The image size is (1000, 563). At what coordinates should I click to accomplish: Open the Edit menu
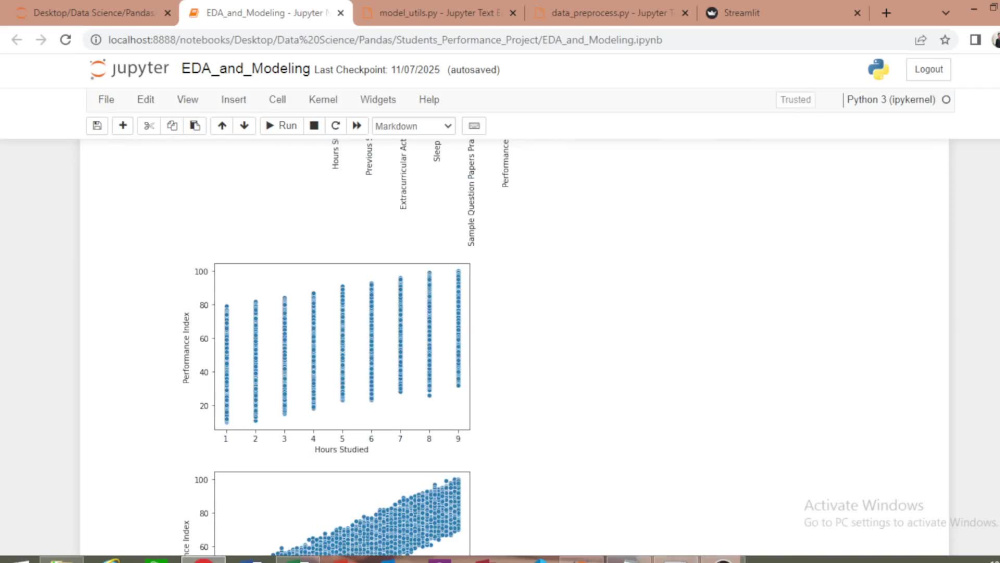coord(145,99)
